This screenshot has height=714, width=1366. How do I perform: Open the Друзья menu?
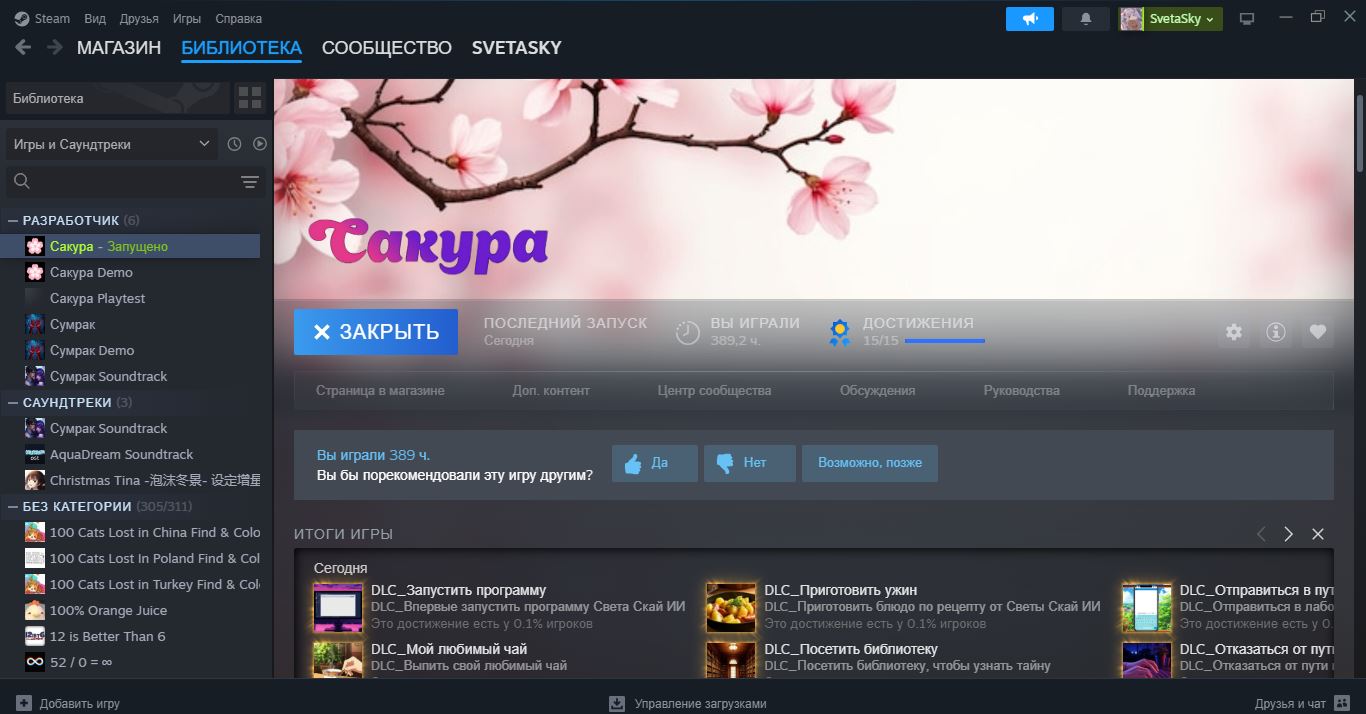tap(139, 18)
